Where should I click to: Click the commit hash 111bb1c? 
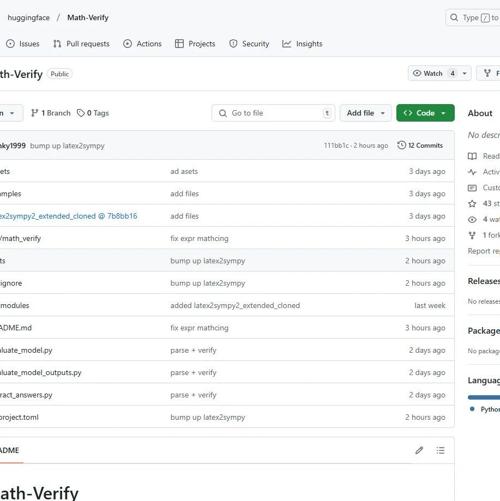[x=336, y=146]
